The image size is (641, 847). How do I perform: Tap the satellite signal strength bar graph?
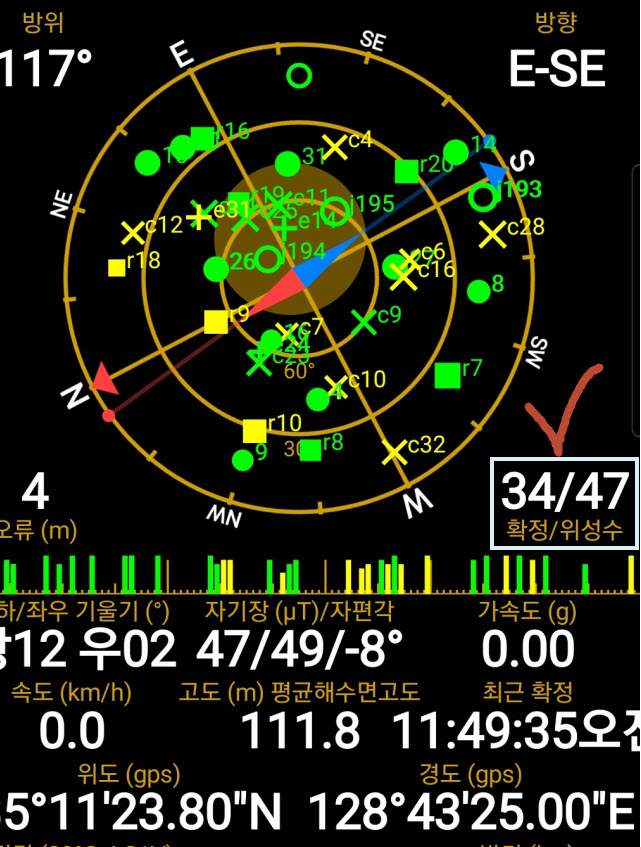(x=320, y=574)
